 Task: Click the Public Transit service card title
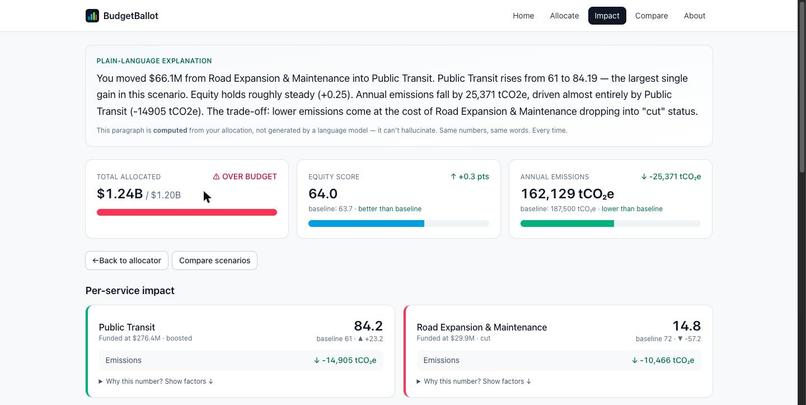click(127, 327)
